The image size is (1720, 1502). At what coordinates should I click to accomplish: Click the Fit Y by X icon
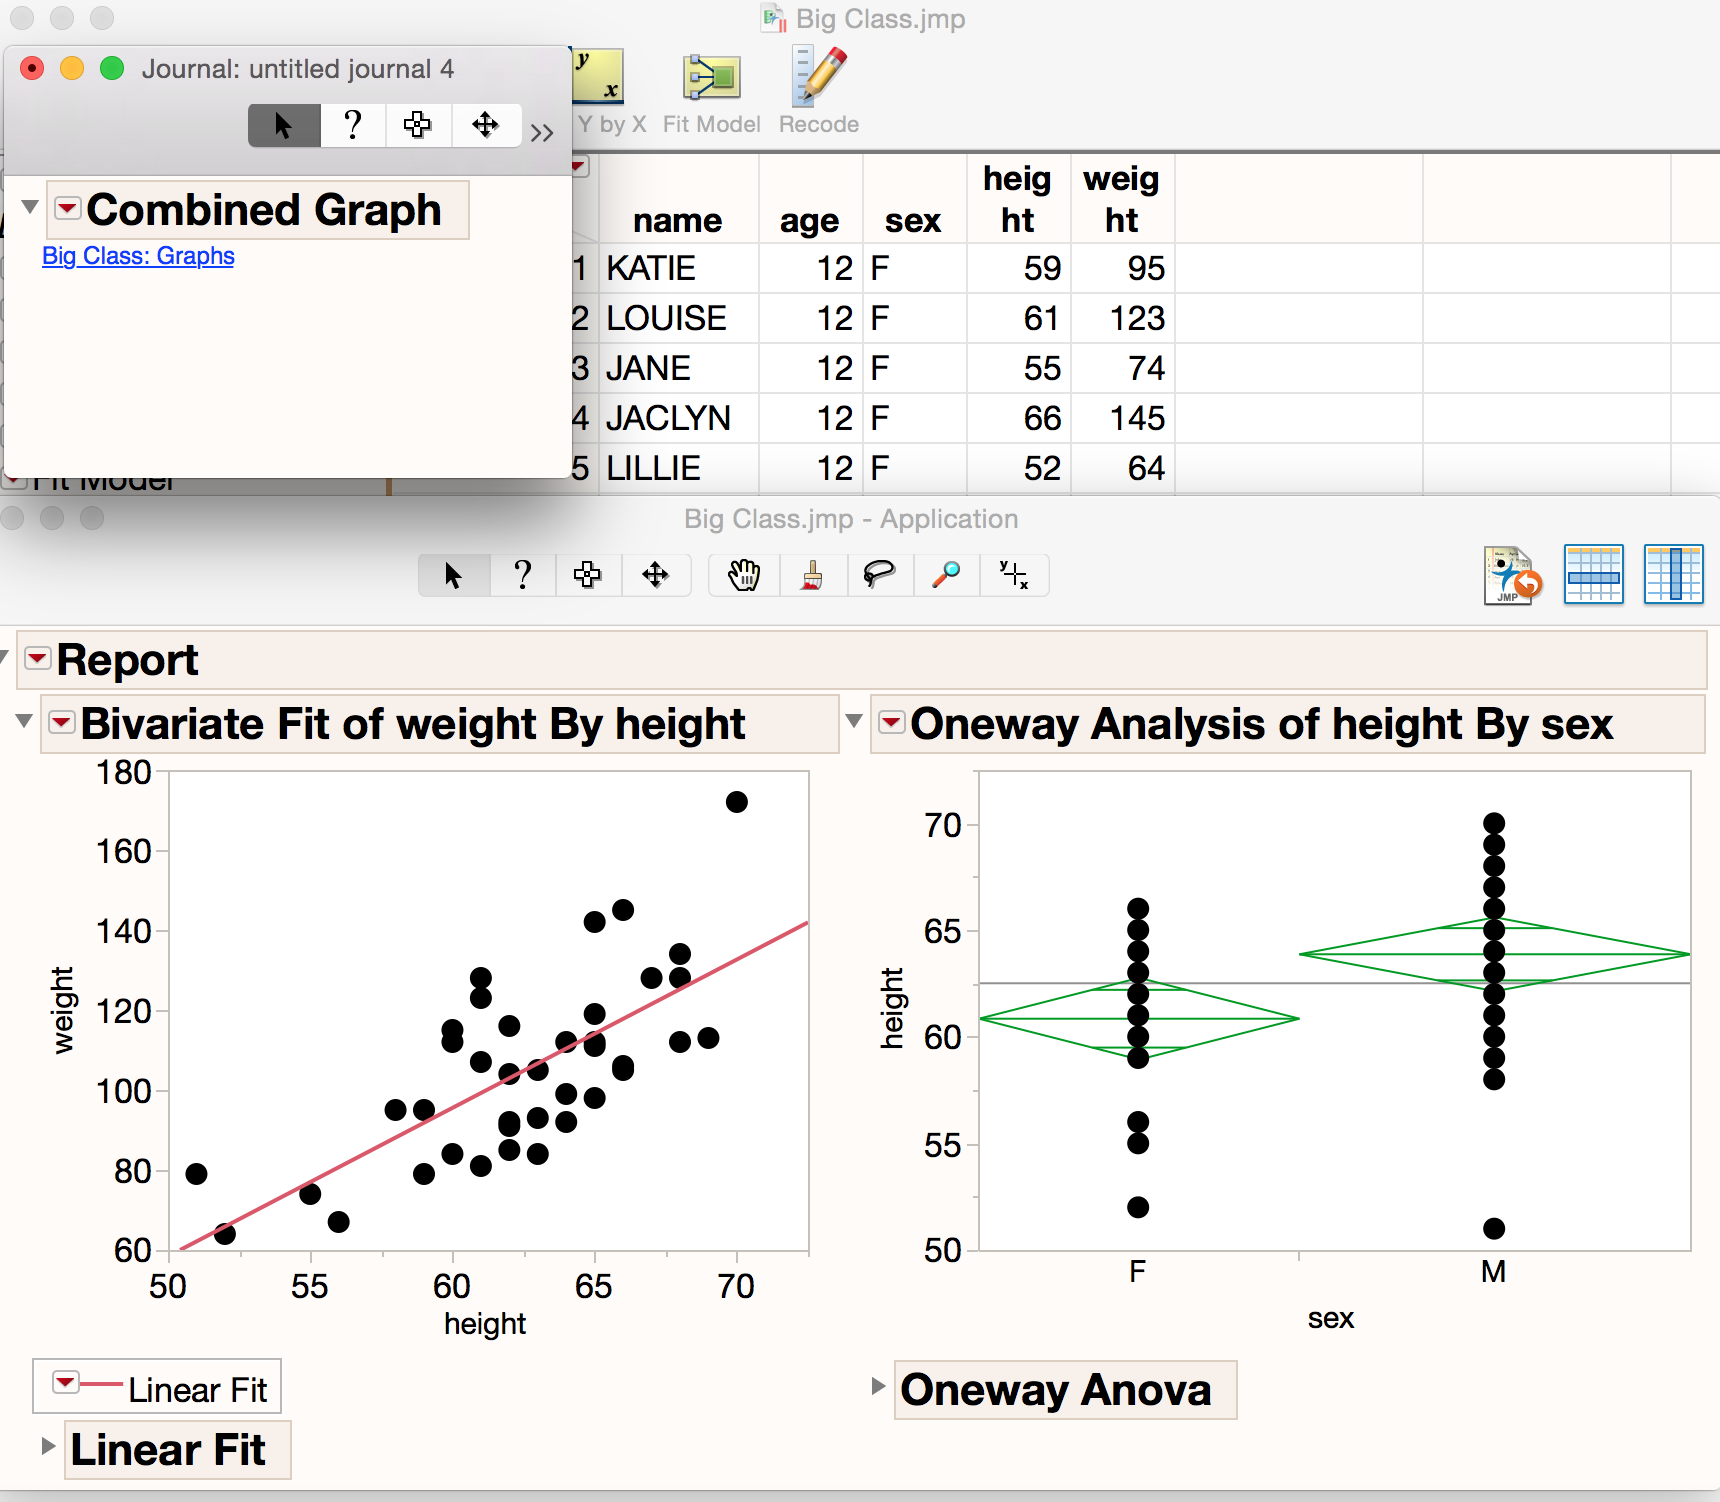click(x=598, y=78)
